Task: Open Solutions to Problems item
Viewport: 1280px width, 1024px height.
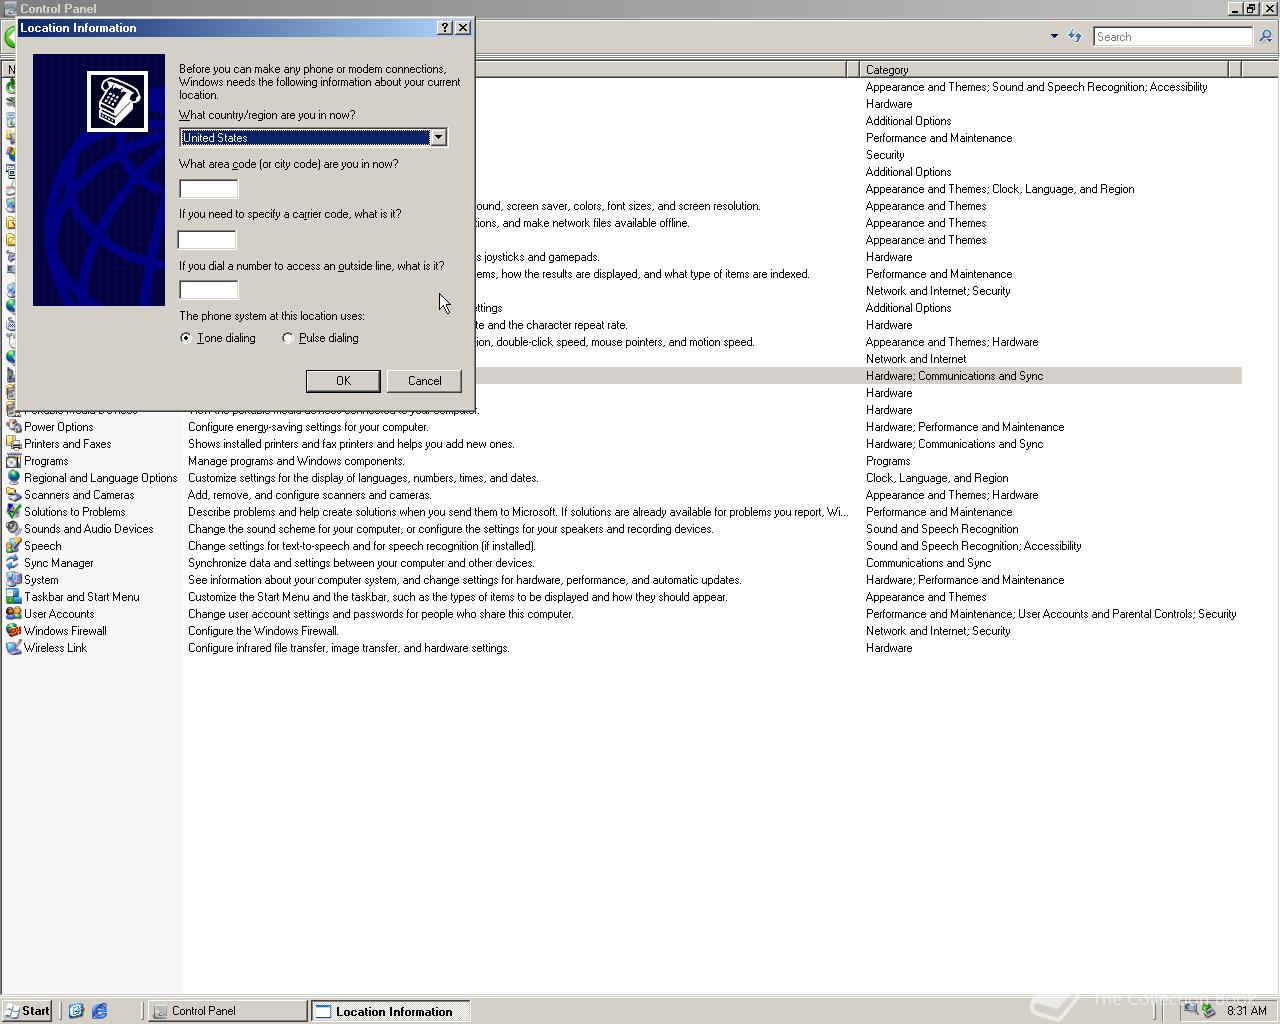Action: pos(75,512)
